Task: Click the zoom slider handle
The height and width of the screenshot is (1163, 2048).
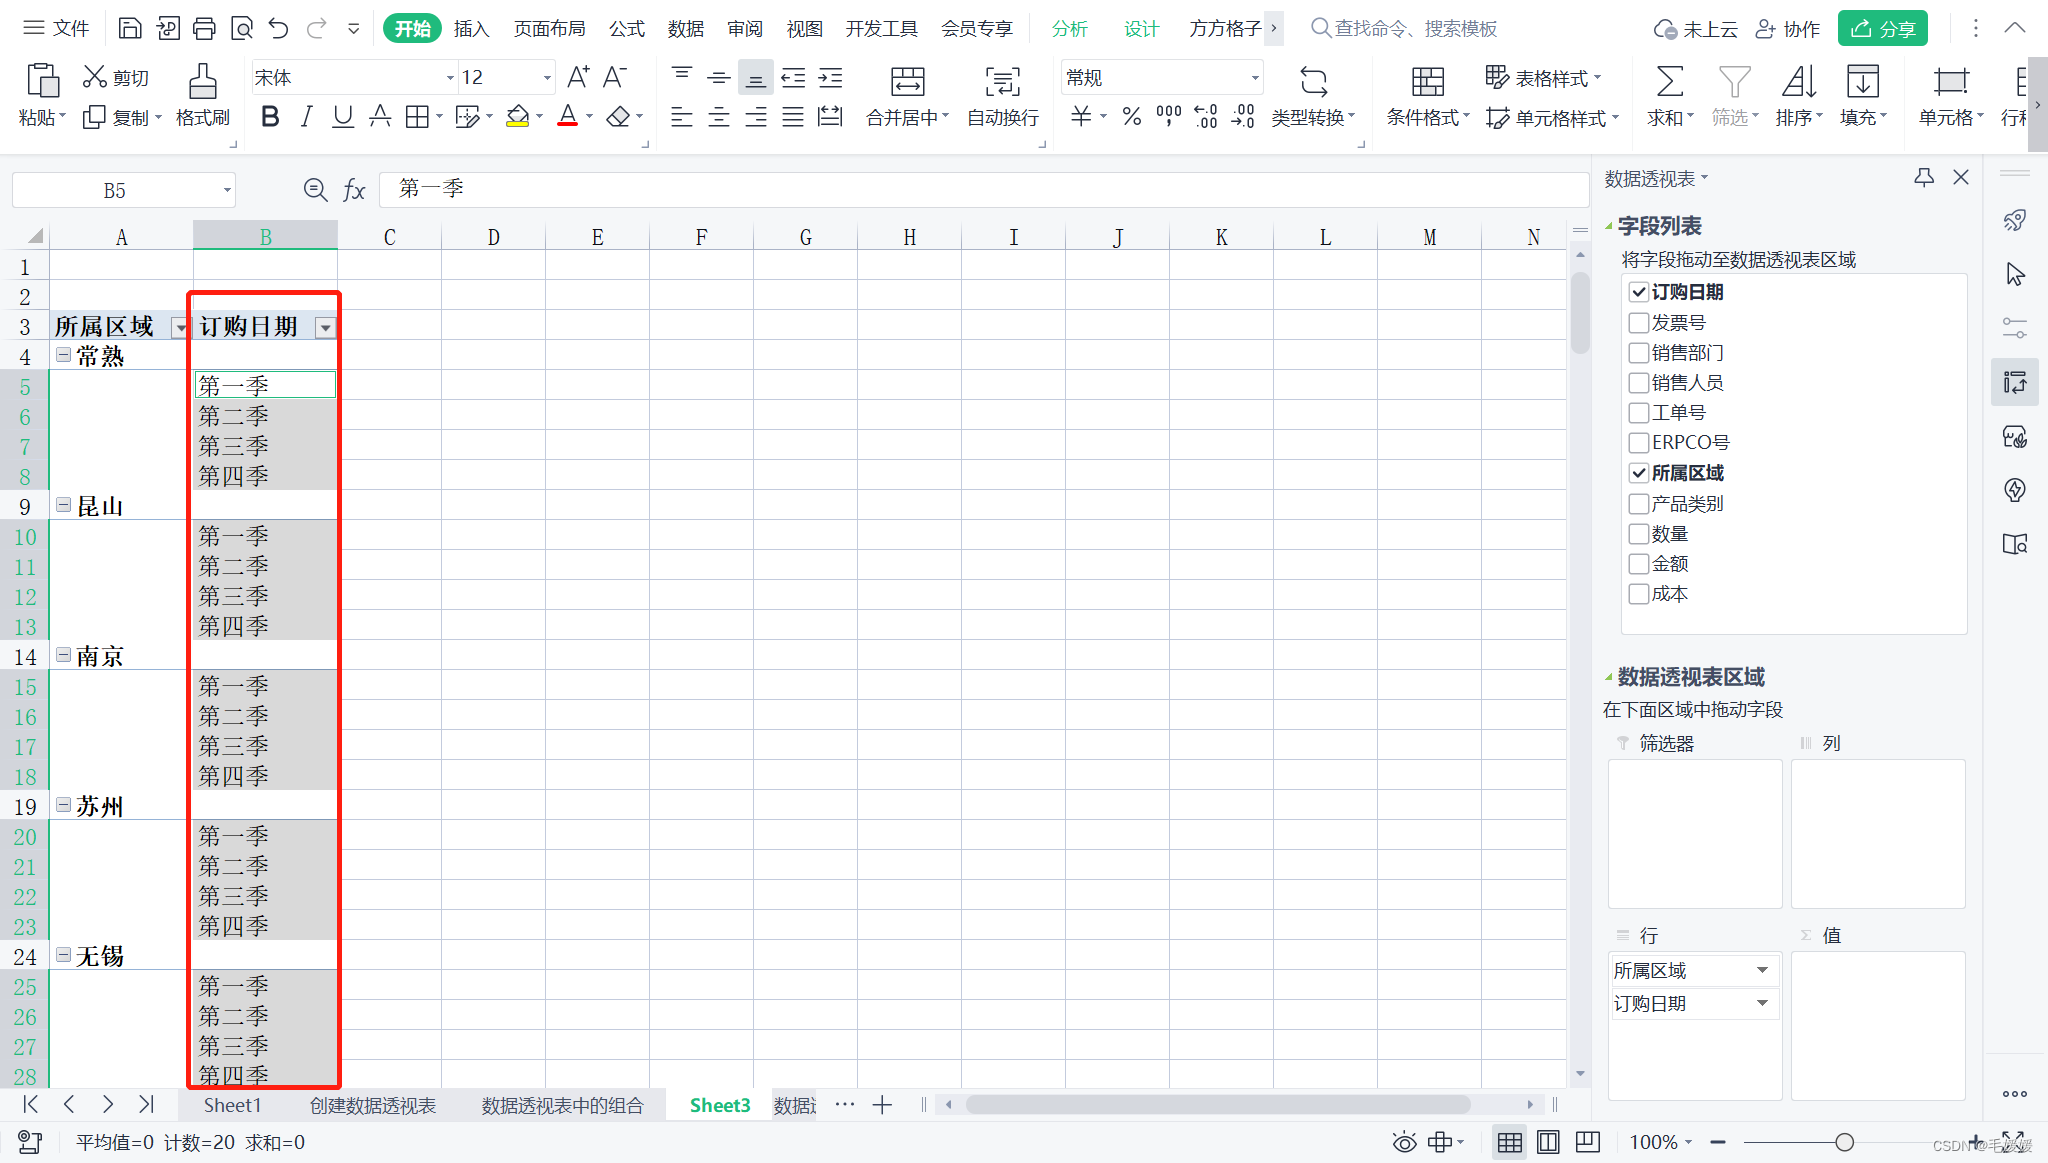Action: 1845,1142
